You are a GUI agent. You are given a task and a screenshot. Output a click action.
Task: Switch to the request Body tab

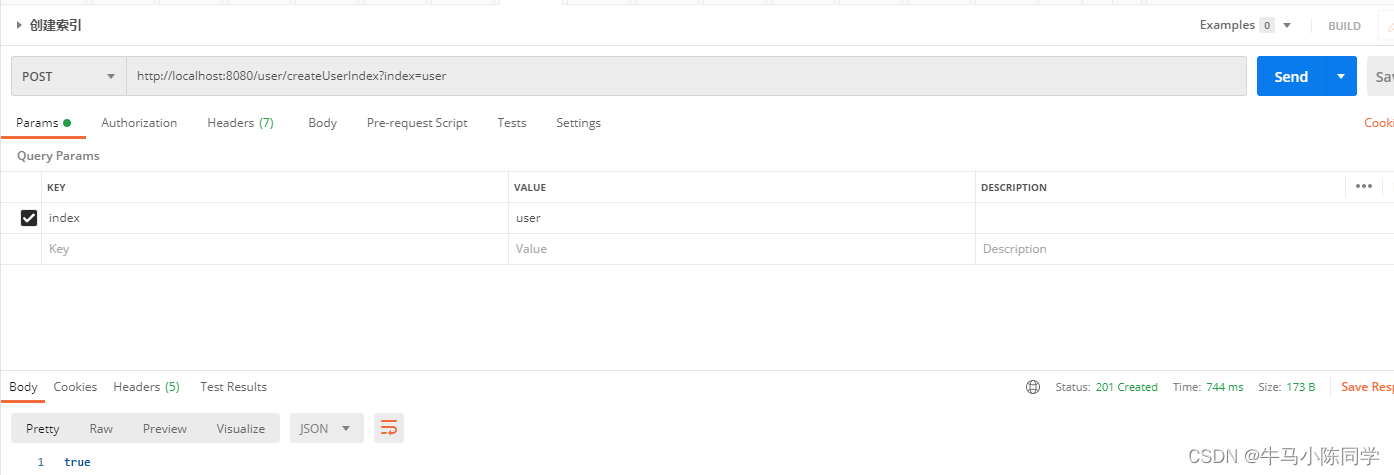click(x=322, y=123)
